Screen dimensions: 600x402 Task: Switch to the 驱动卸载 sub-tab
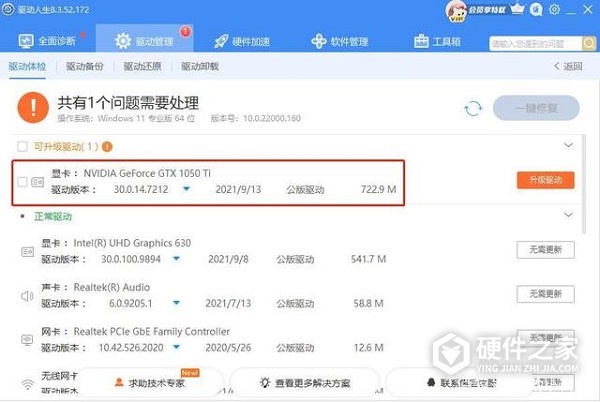click(200, 67)
